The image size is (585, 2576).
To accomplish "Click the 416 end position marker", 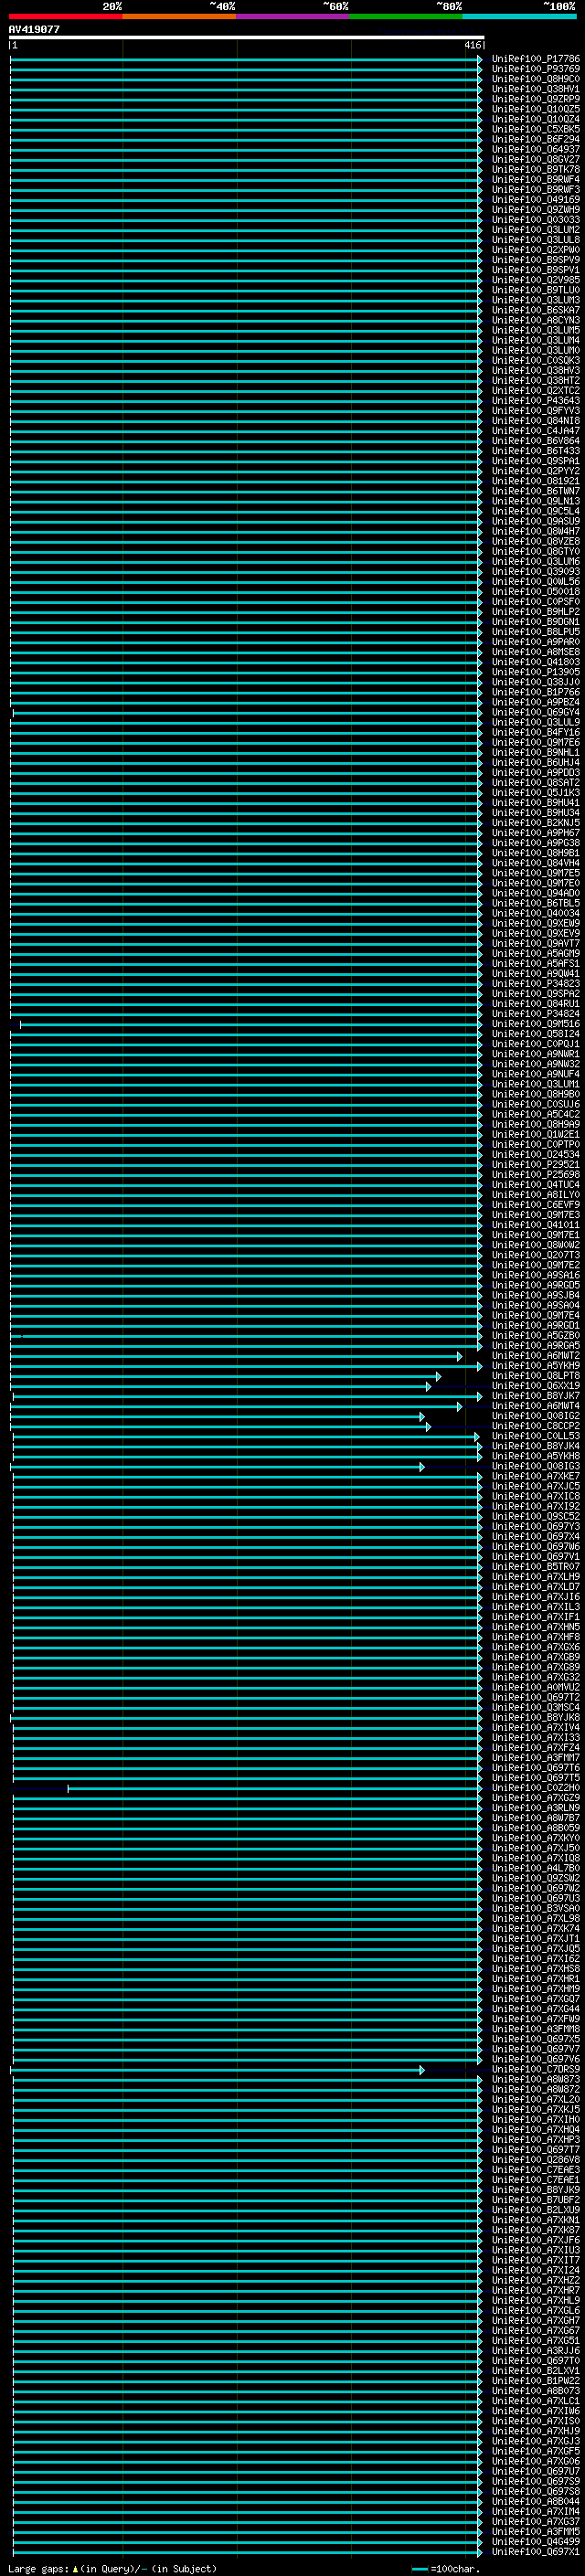I will [x=472, y=45].
